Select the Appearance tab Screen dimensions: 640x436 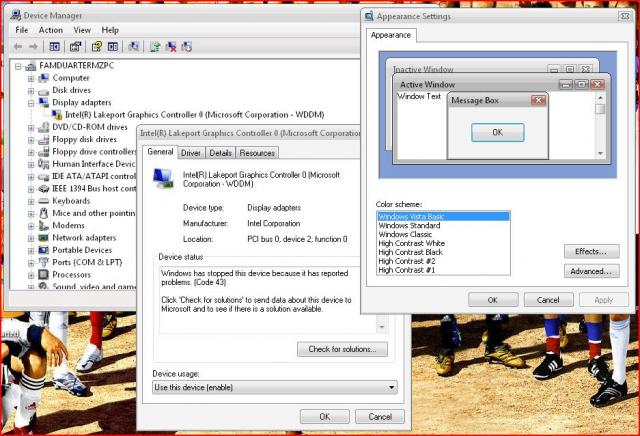[391, 35]
